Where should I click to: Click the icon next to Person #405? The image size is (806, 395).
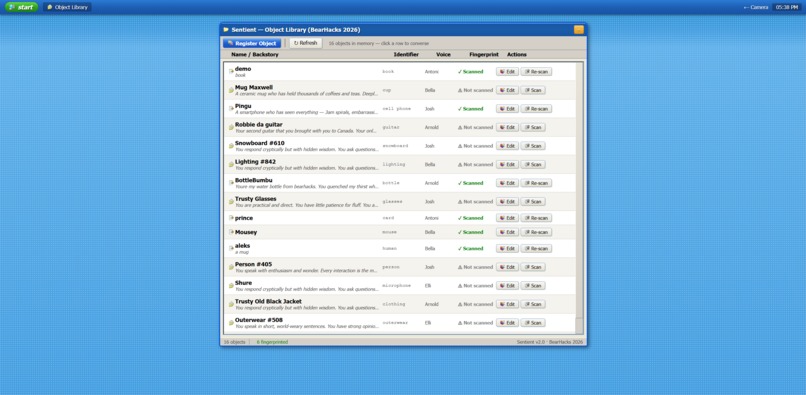click(x=231, y=267)
